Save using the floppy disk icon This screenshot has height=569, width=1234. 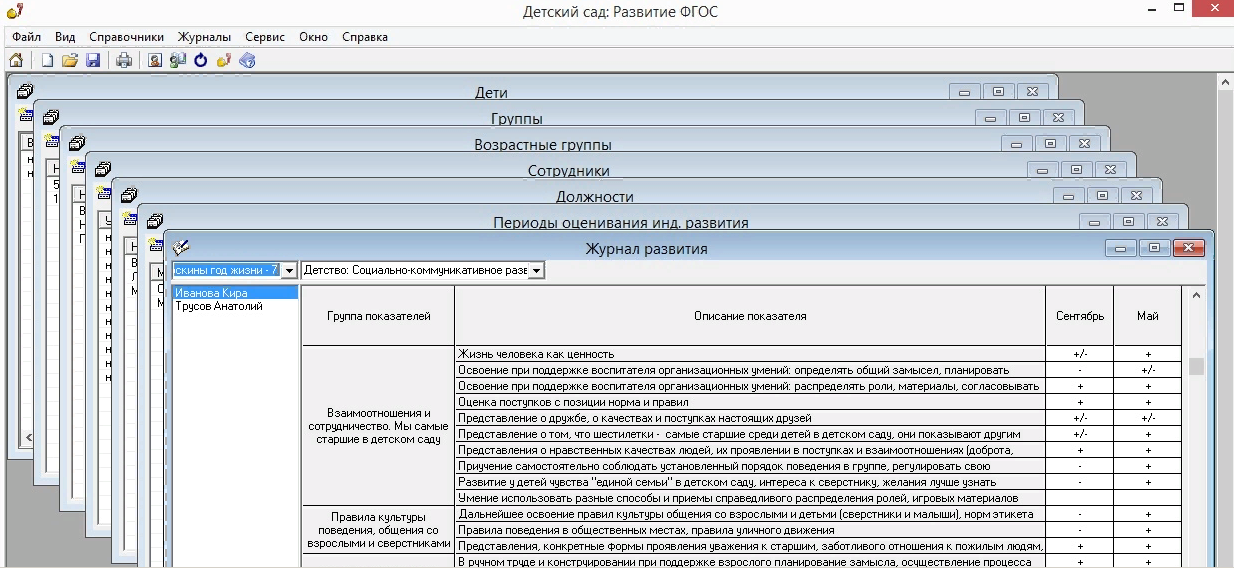tap(93, 60)
